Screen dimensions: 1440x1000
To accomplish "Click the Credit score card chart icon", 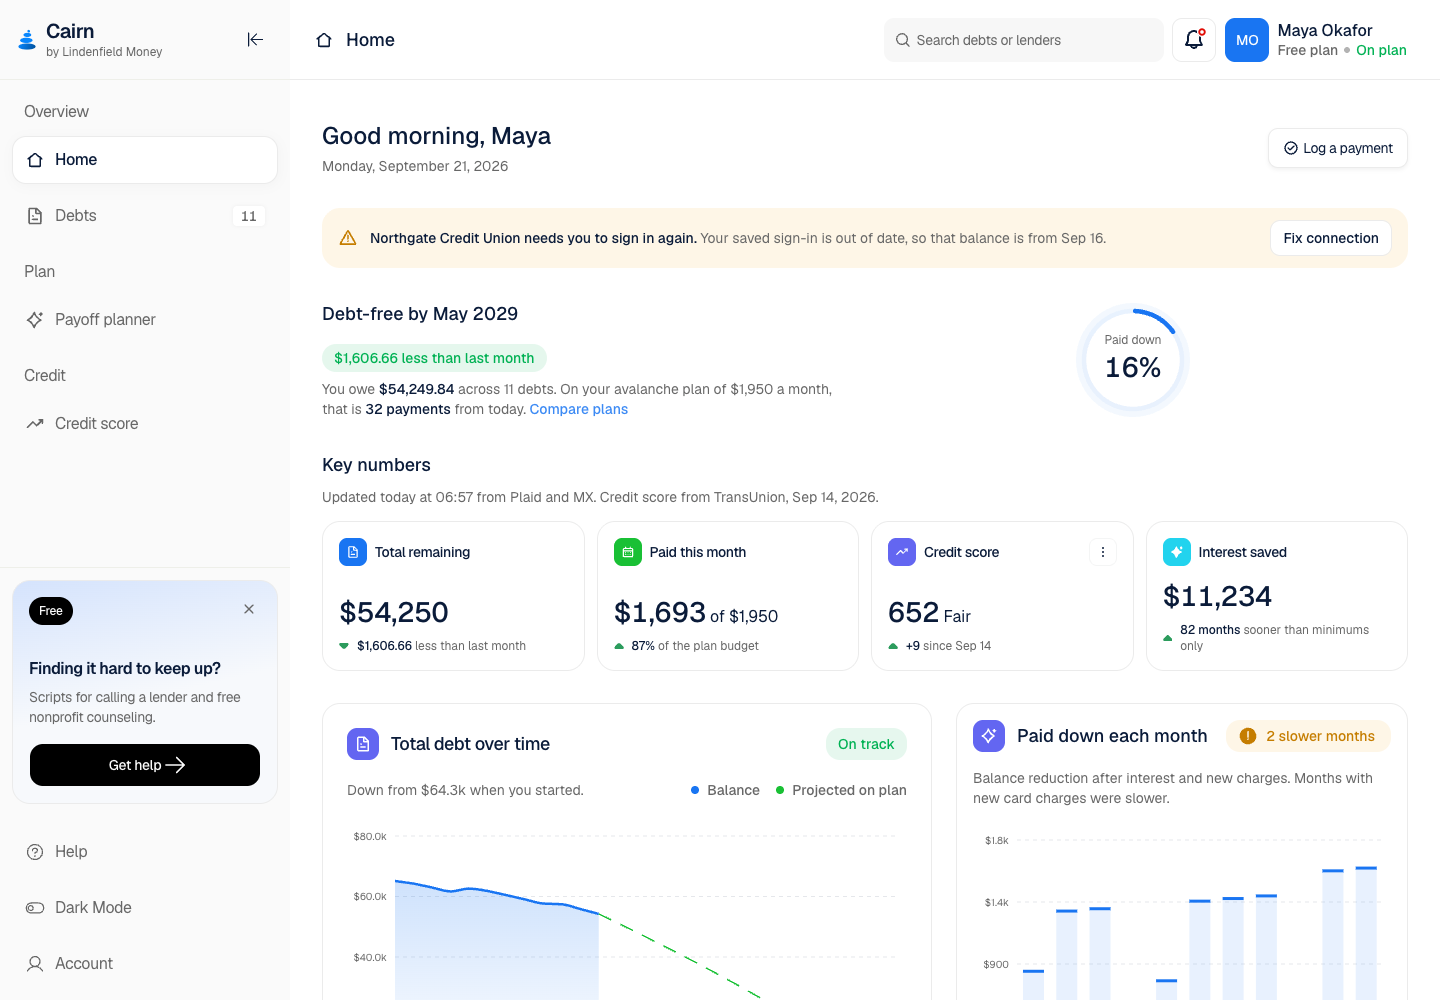I will click(x=902, y=552).
